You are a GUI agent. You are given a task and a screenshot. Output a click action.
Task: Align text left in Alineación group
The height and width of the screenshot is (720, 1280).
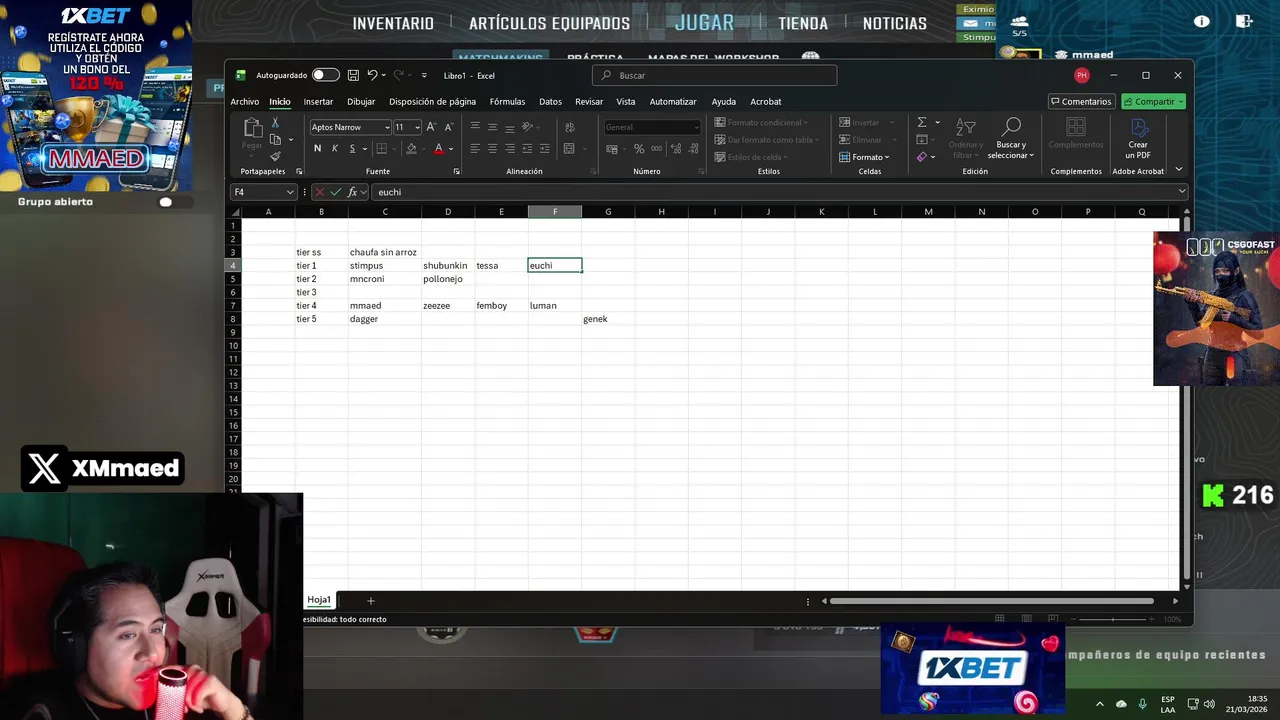[475, 148]
